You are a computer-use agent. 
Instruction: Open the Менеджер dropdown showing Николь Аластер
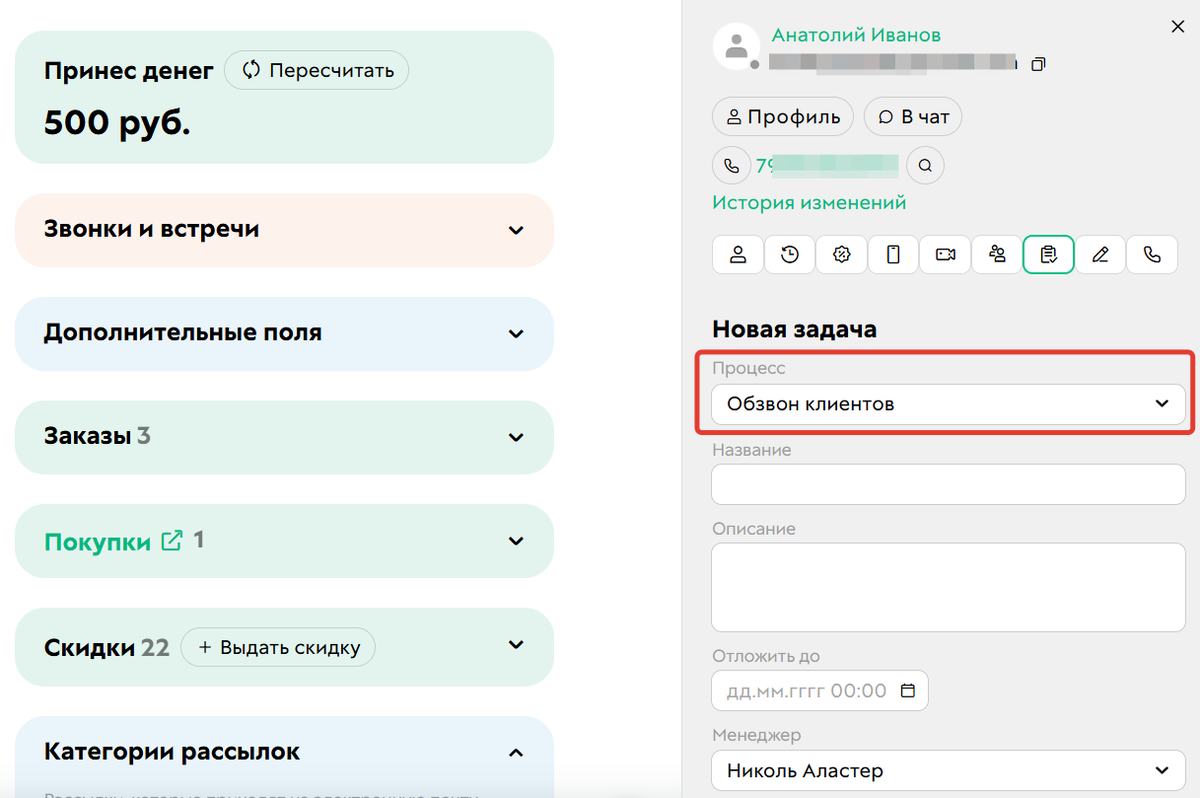946,770
